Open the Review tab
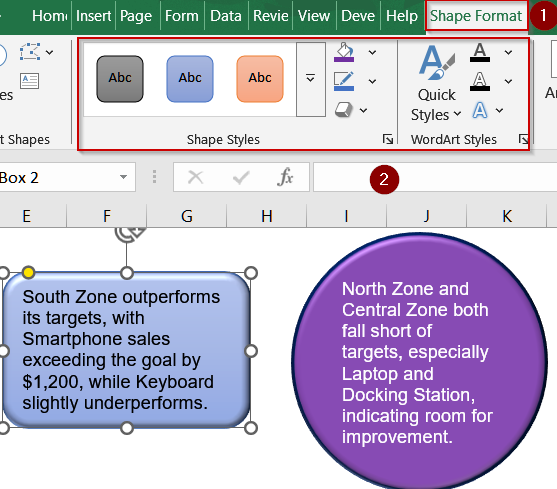This screenshot has width=557, height=489. pyautogui.click(x=271, y=16)
